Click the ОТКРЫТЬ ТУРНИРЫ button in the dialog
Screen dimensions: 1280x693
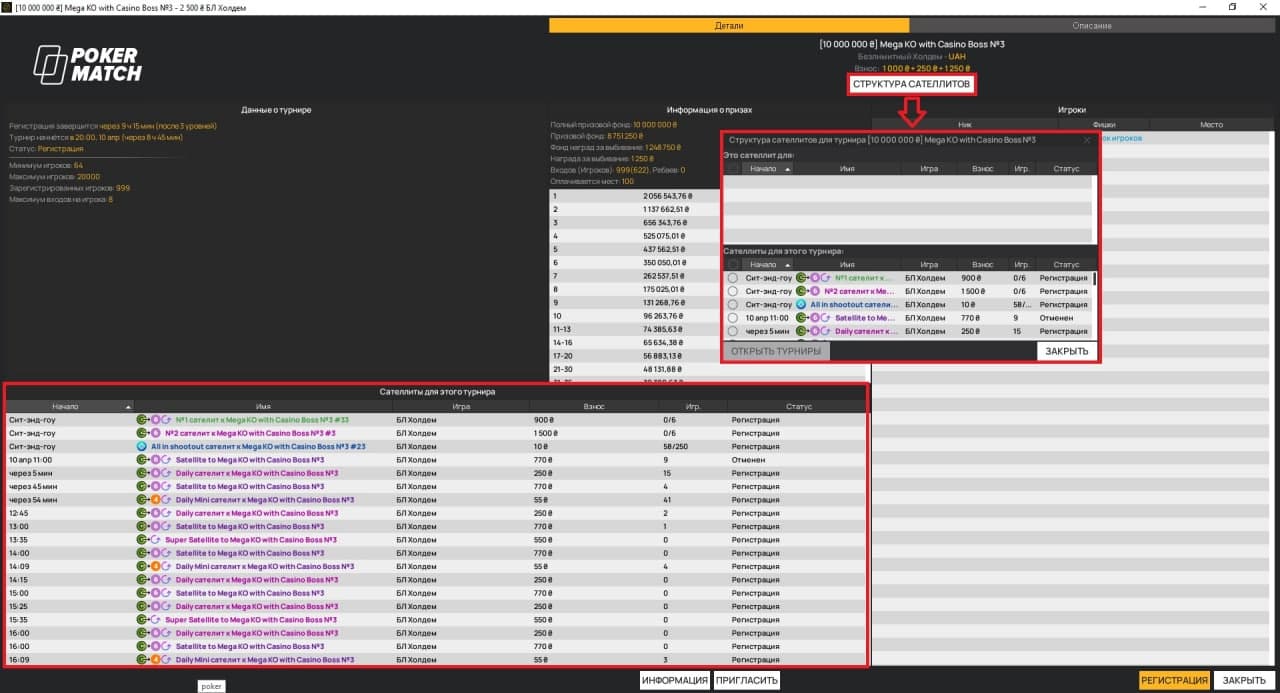pos(776,351)
